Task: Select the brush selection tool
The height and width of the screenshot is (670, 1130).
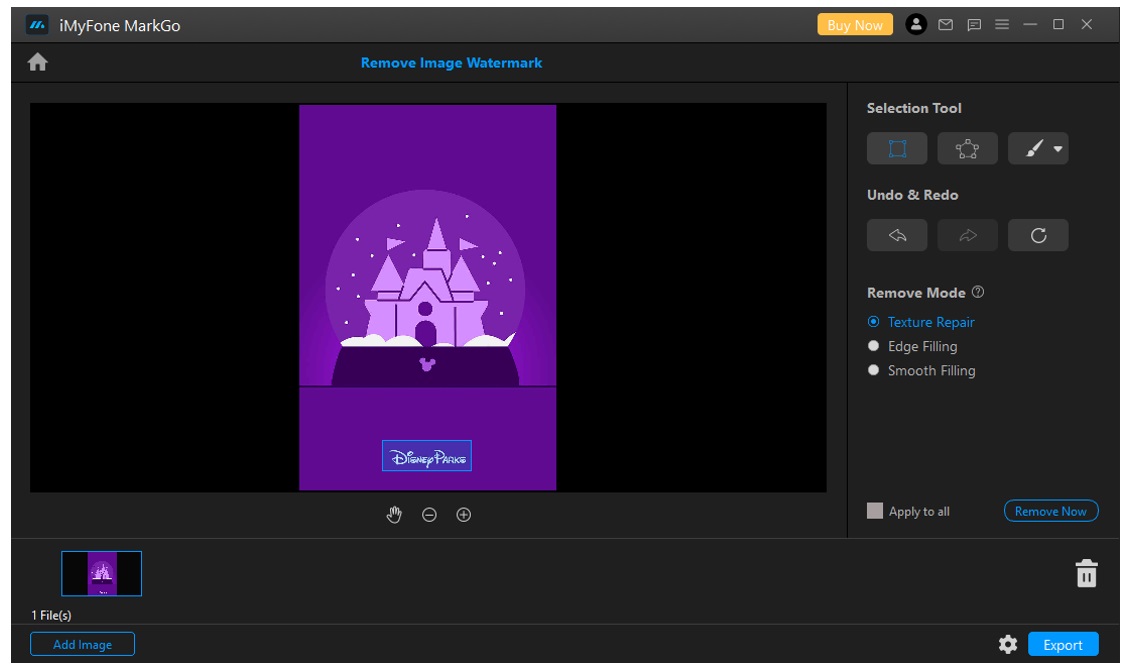Action: pyautogui.click(x=1034, y=148)
